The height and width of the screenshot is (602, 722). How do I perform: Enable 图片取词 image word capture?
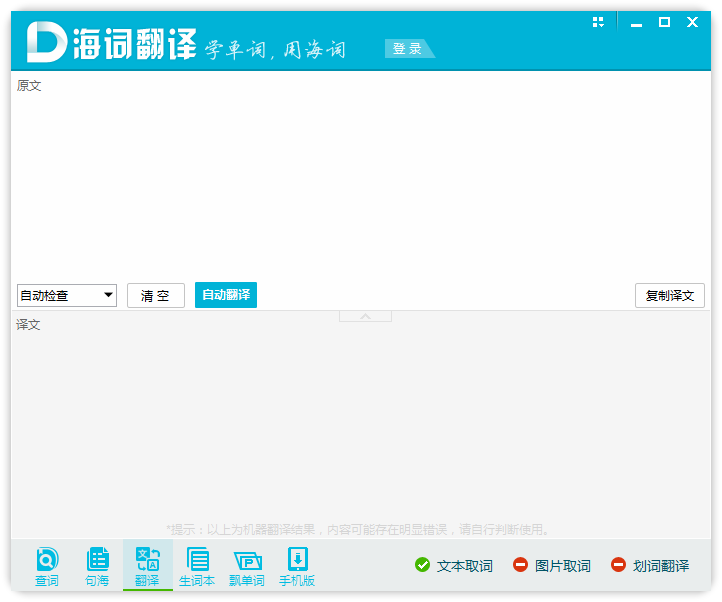click(552, 565)
